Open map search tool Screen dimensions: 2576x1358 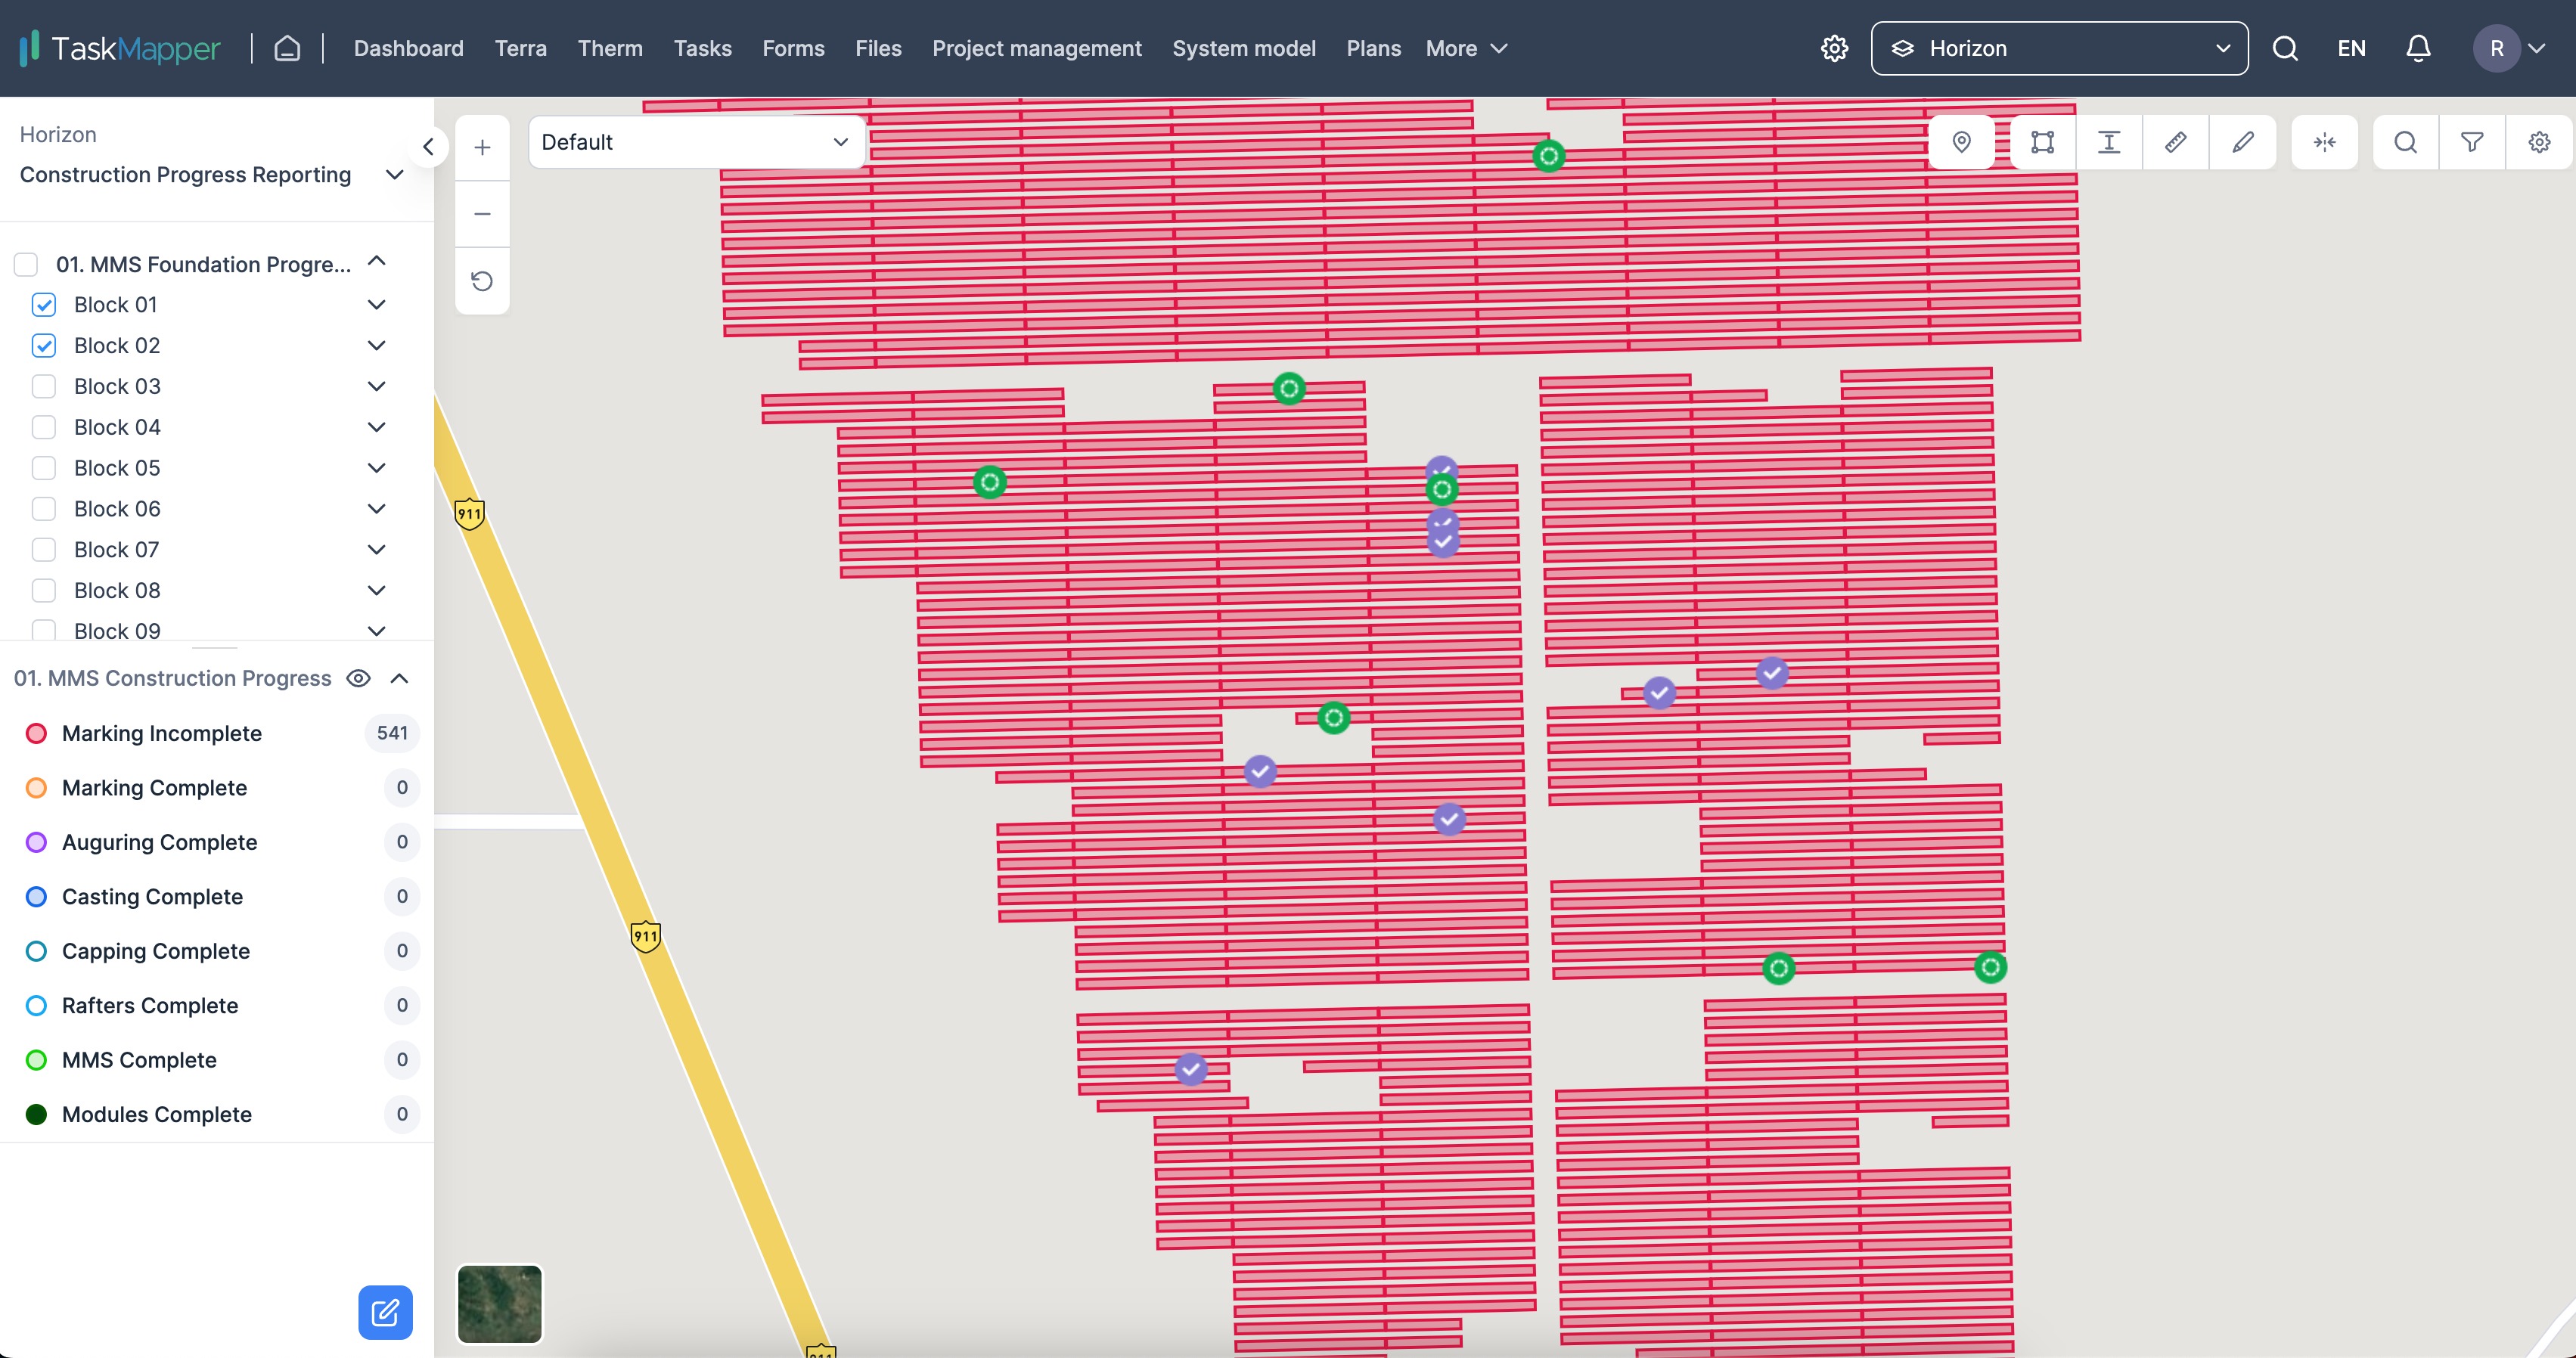tap(2405, 142)
